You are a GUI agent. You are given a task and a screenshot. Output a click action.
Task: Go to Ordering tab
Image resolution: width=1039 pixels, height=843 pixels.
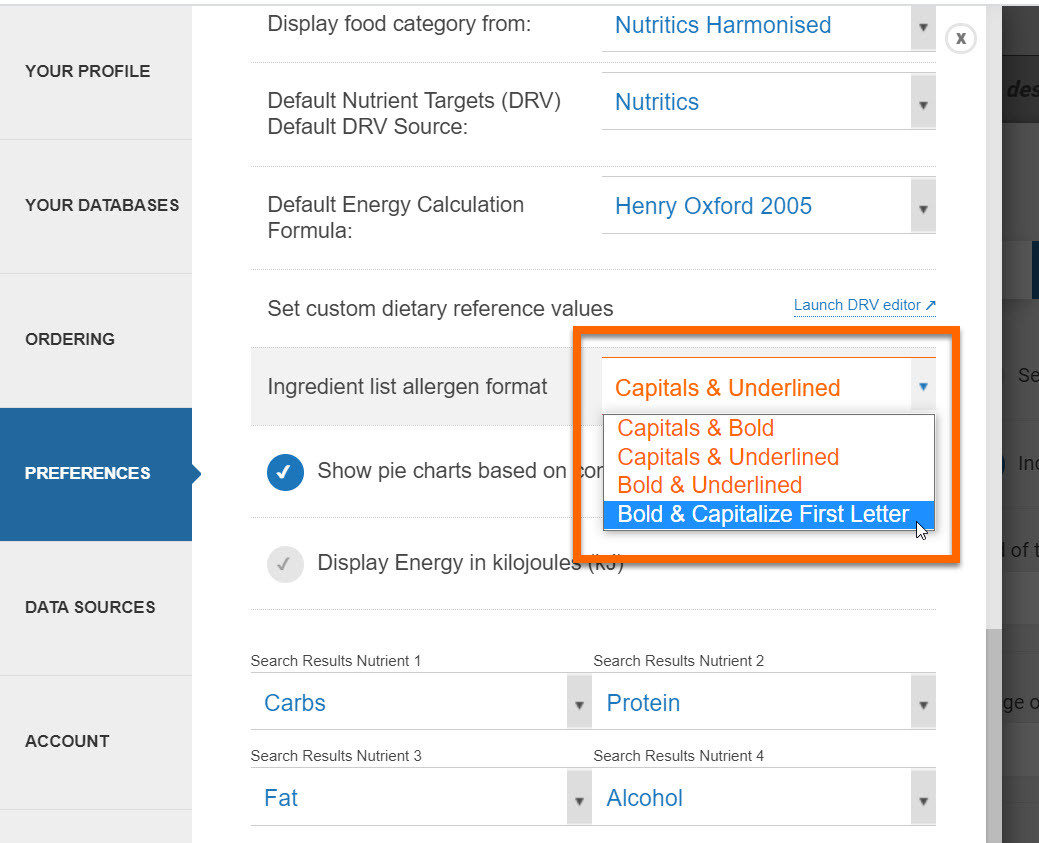pos(70,339)
